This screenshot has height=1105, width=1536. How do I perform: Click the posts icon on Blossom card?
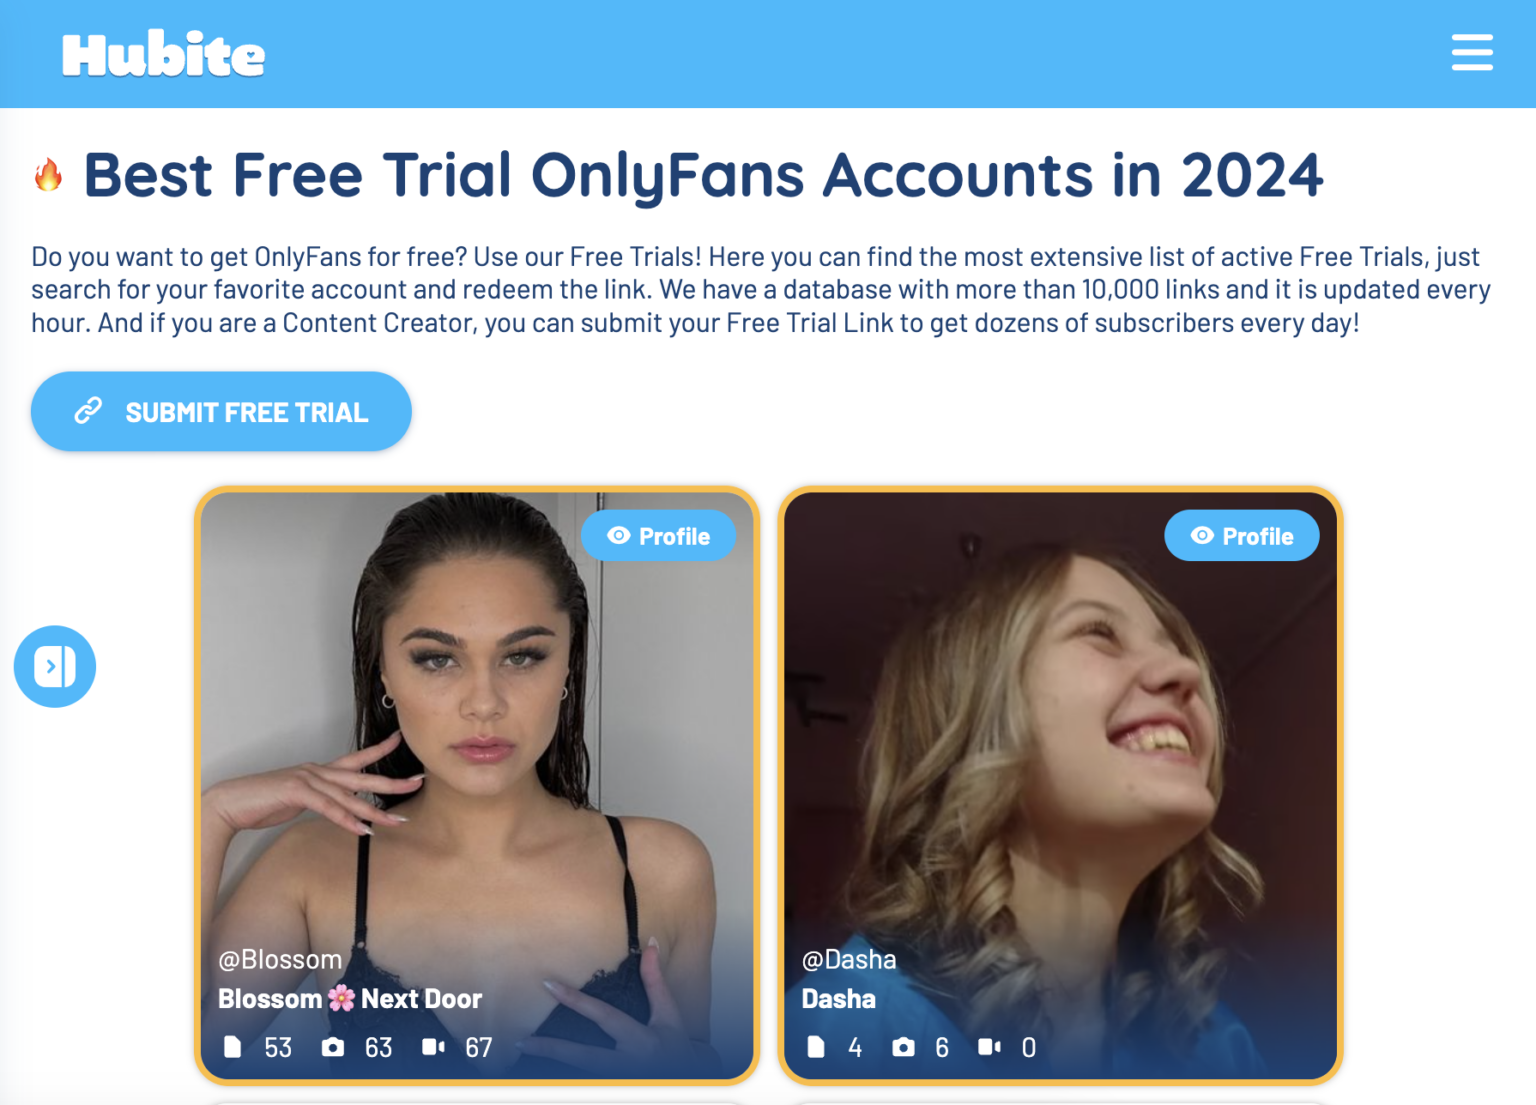pos(233,1047)
